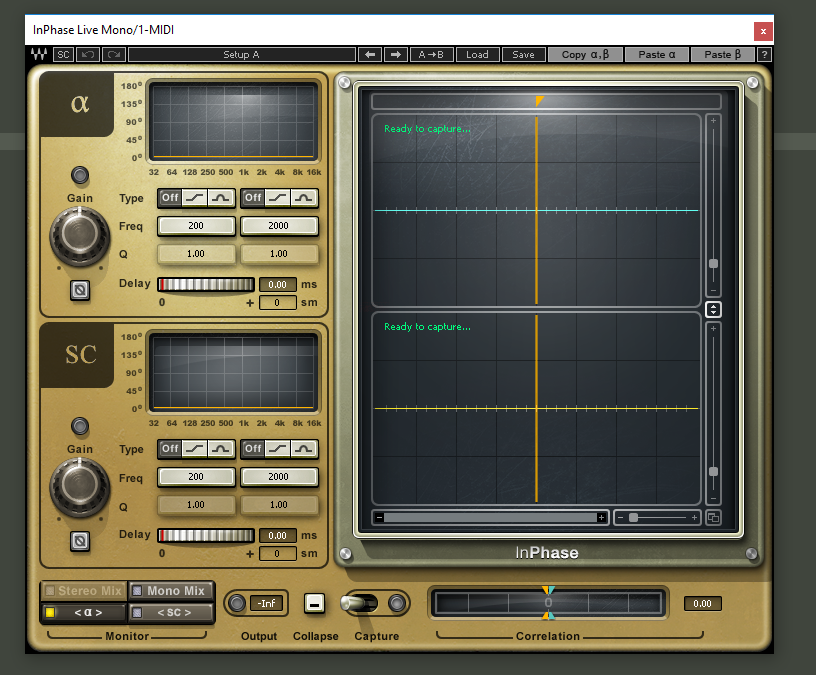Click α delay samples value field
816x675 pixels.
277,302
